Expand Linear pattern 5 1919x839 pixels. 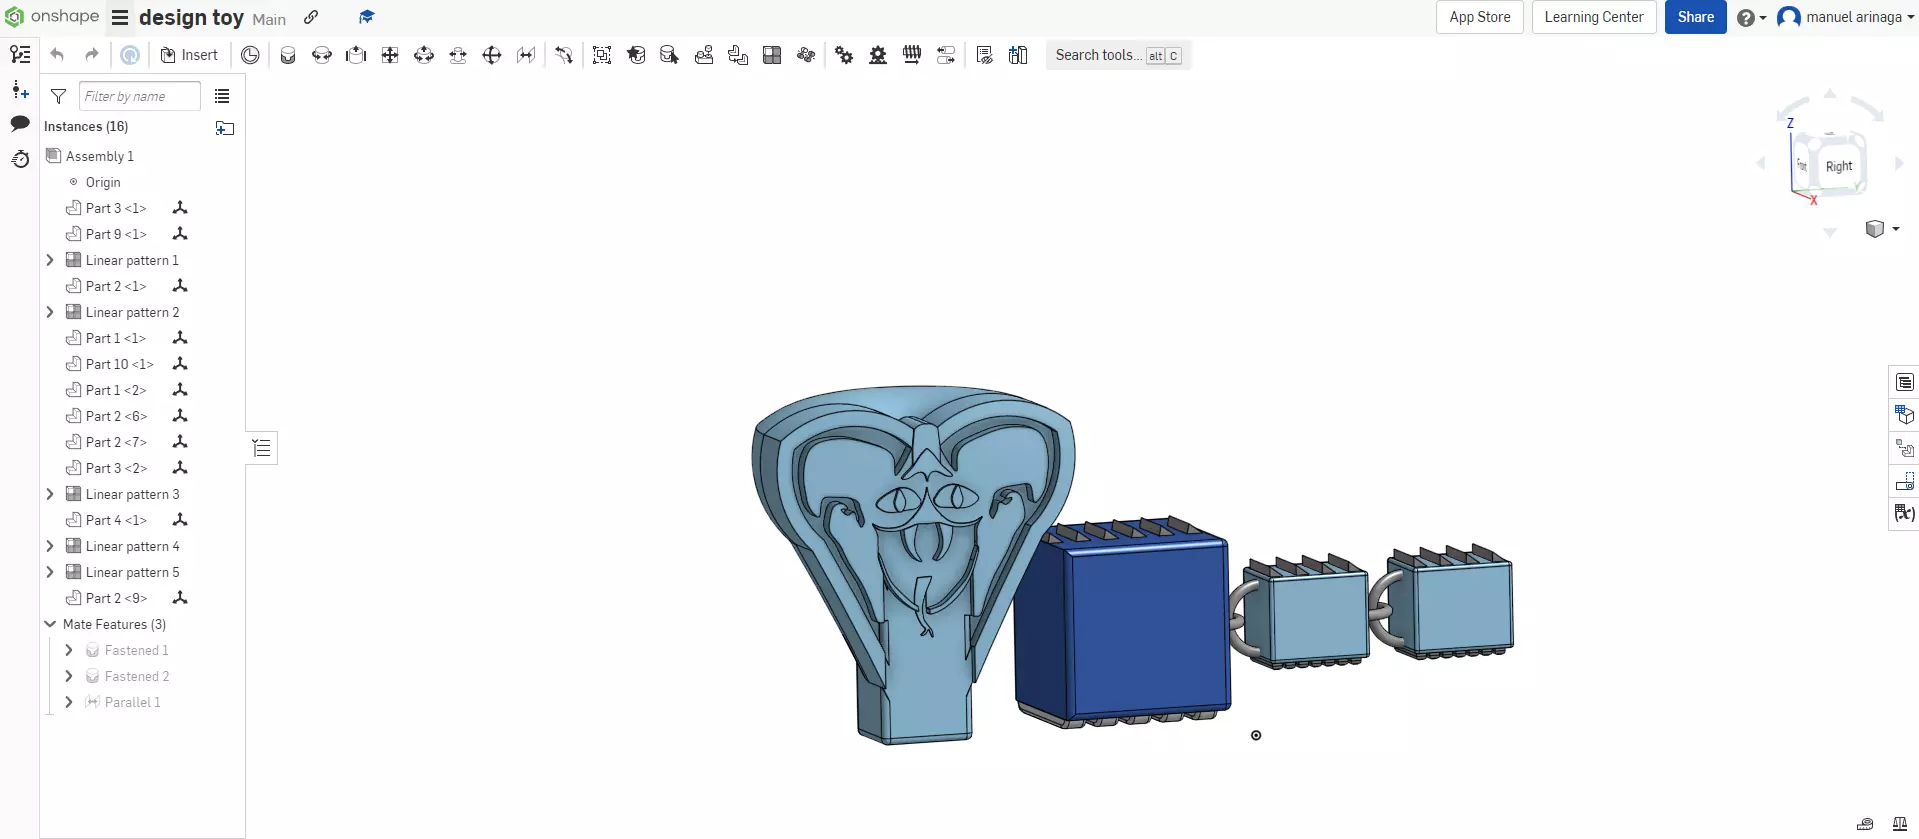50,572
